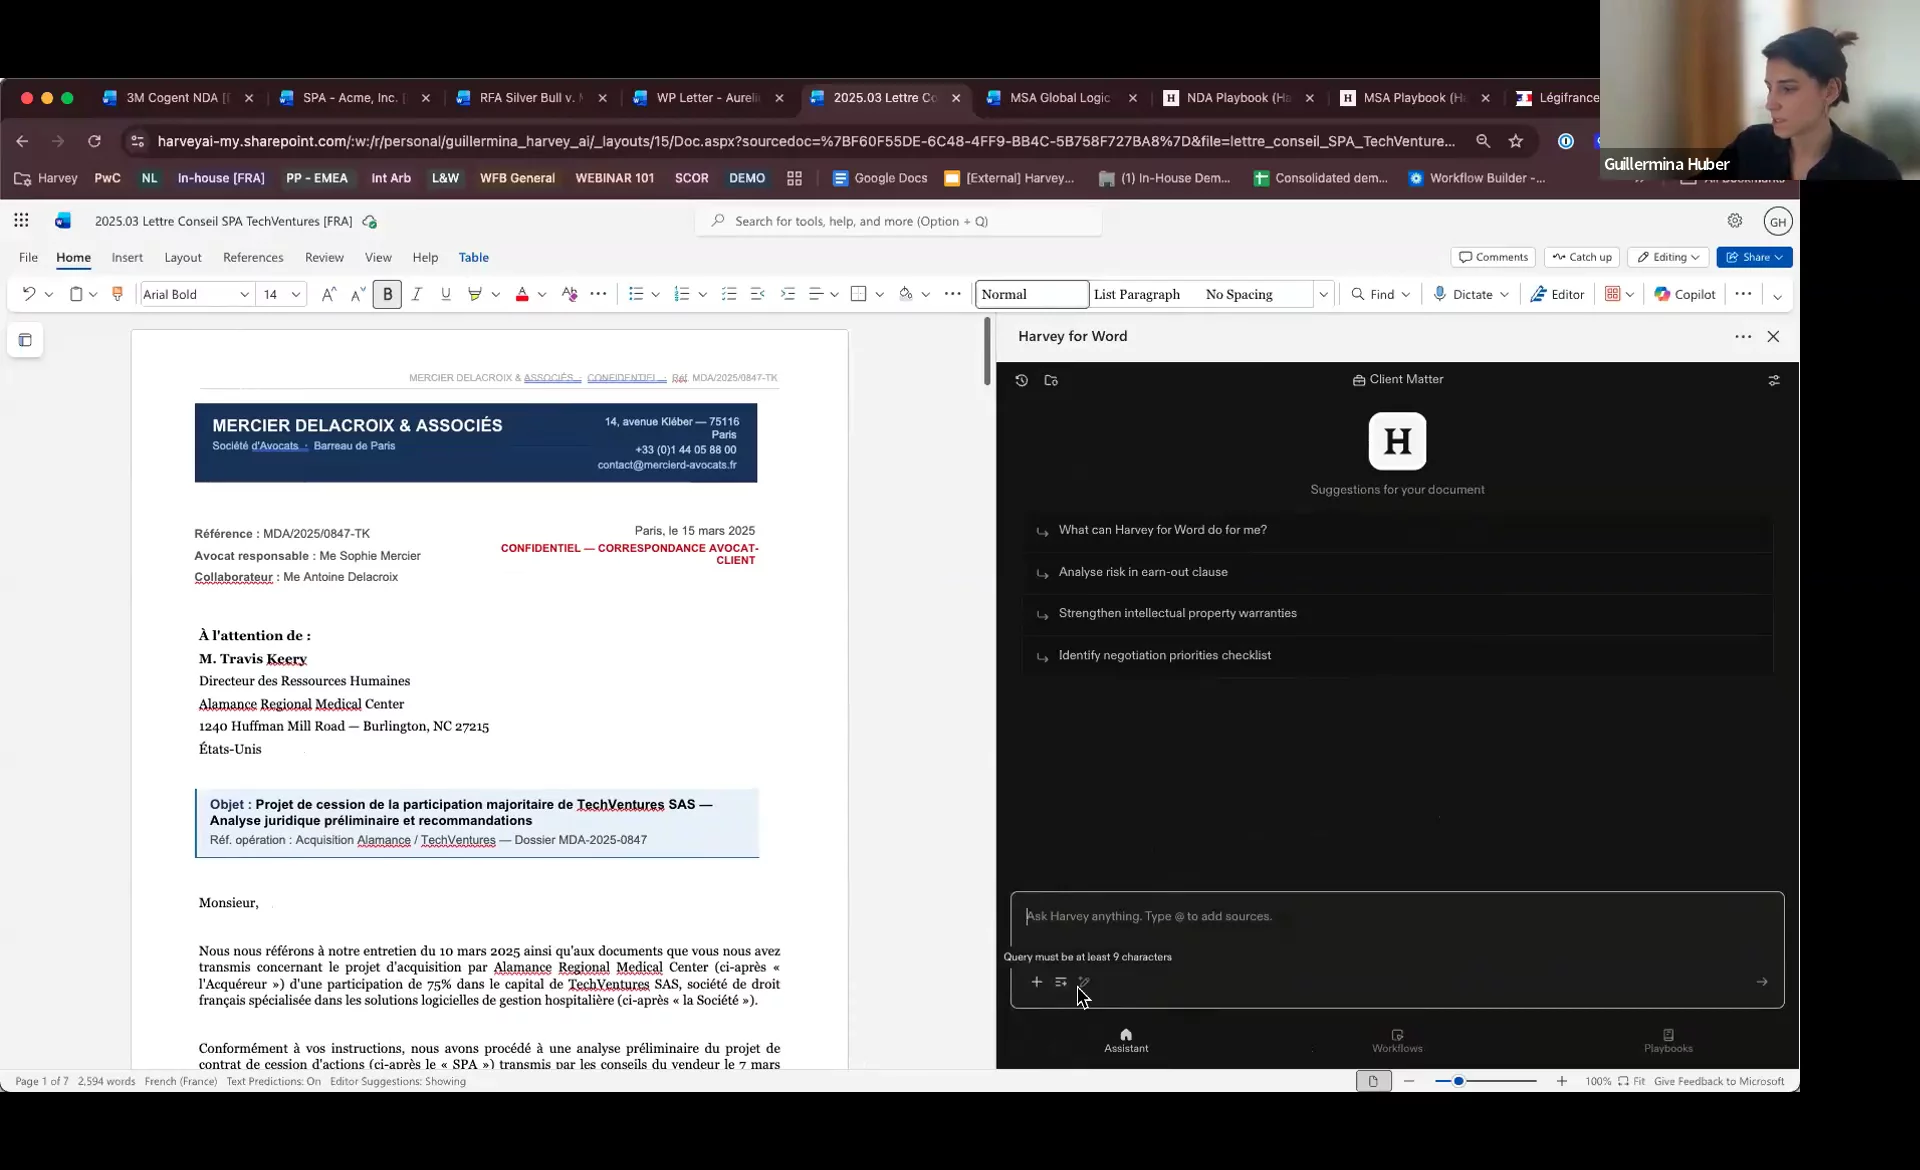
Task: Click the Paste clipboard icon
Action: 76,294
